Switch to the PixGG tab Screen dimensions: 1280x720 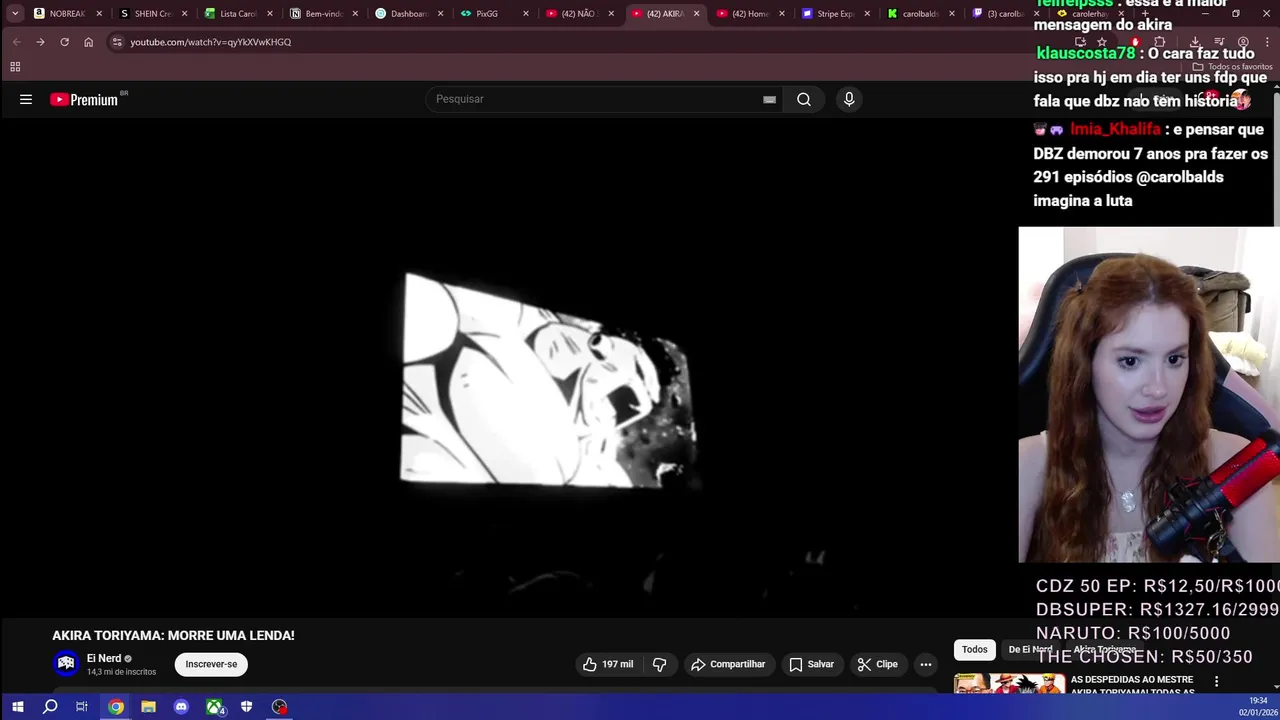(x=493, y=14)
